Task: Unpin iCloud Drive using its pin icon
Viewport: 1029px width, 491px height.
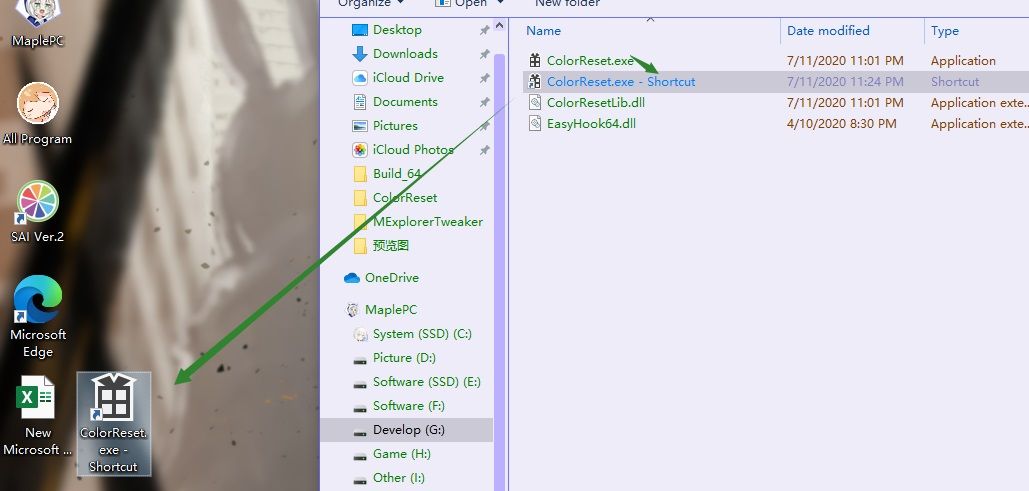Action: click(484, 78)
